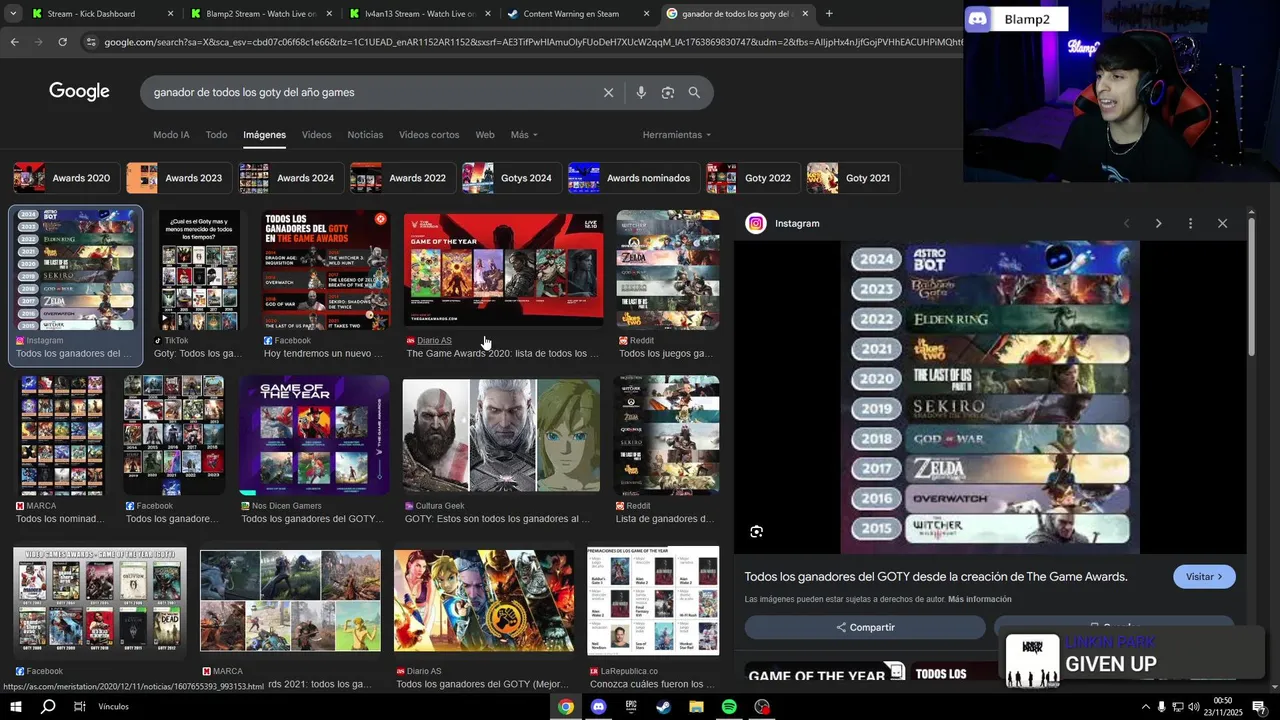Select the Imágenes tab
The height and width of the screenshot is (720, 1280).
tap(264, 135)
